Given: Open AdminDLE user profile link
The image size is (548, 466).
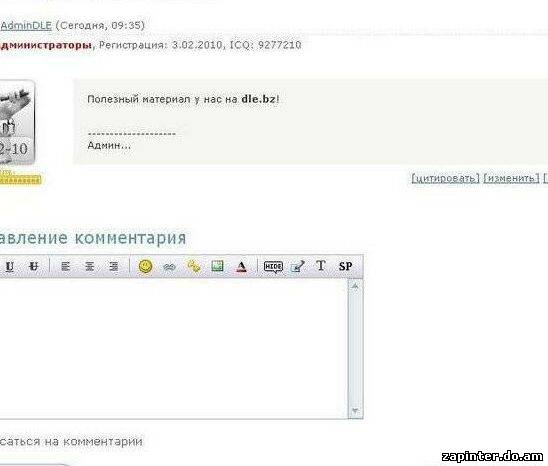Looking at the screenshot, I should click(26, 26).
